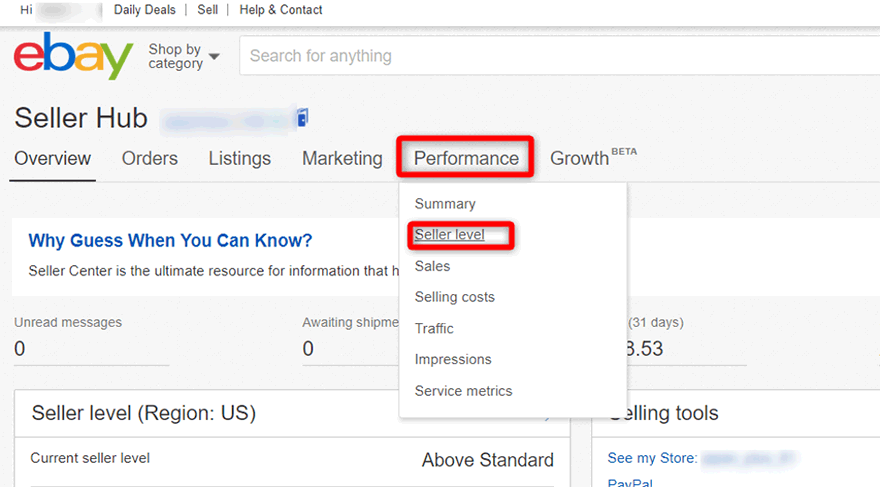This screenshot has height=487, width=880.
Task: Select Traffic in Performance menu
Action: (434, 328)
